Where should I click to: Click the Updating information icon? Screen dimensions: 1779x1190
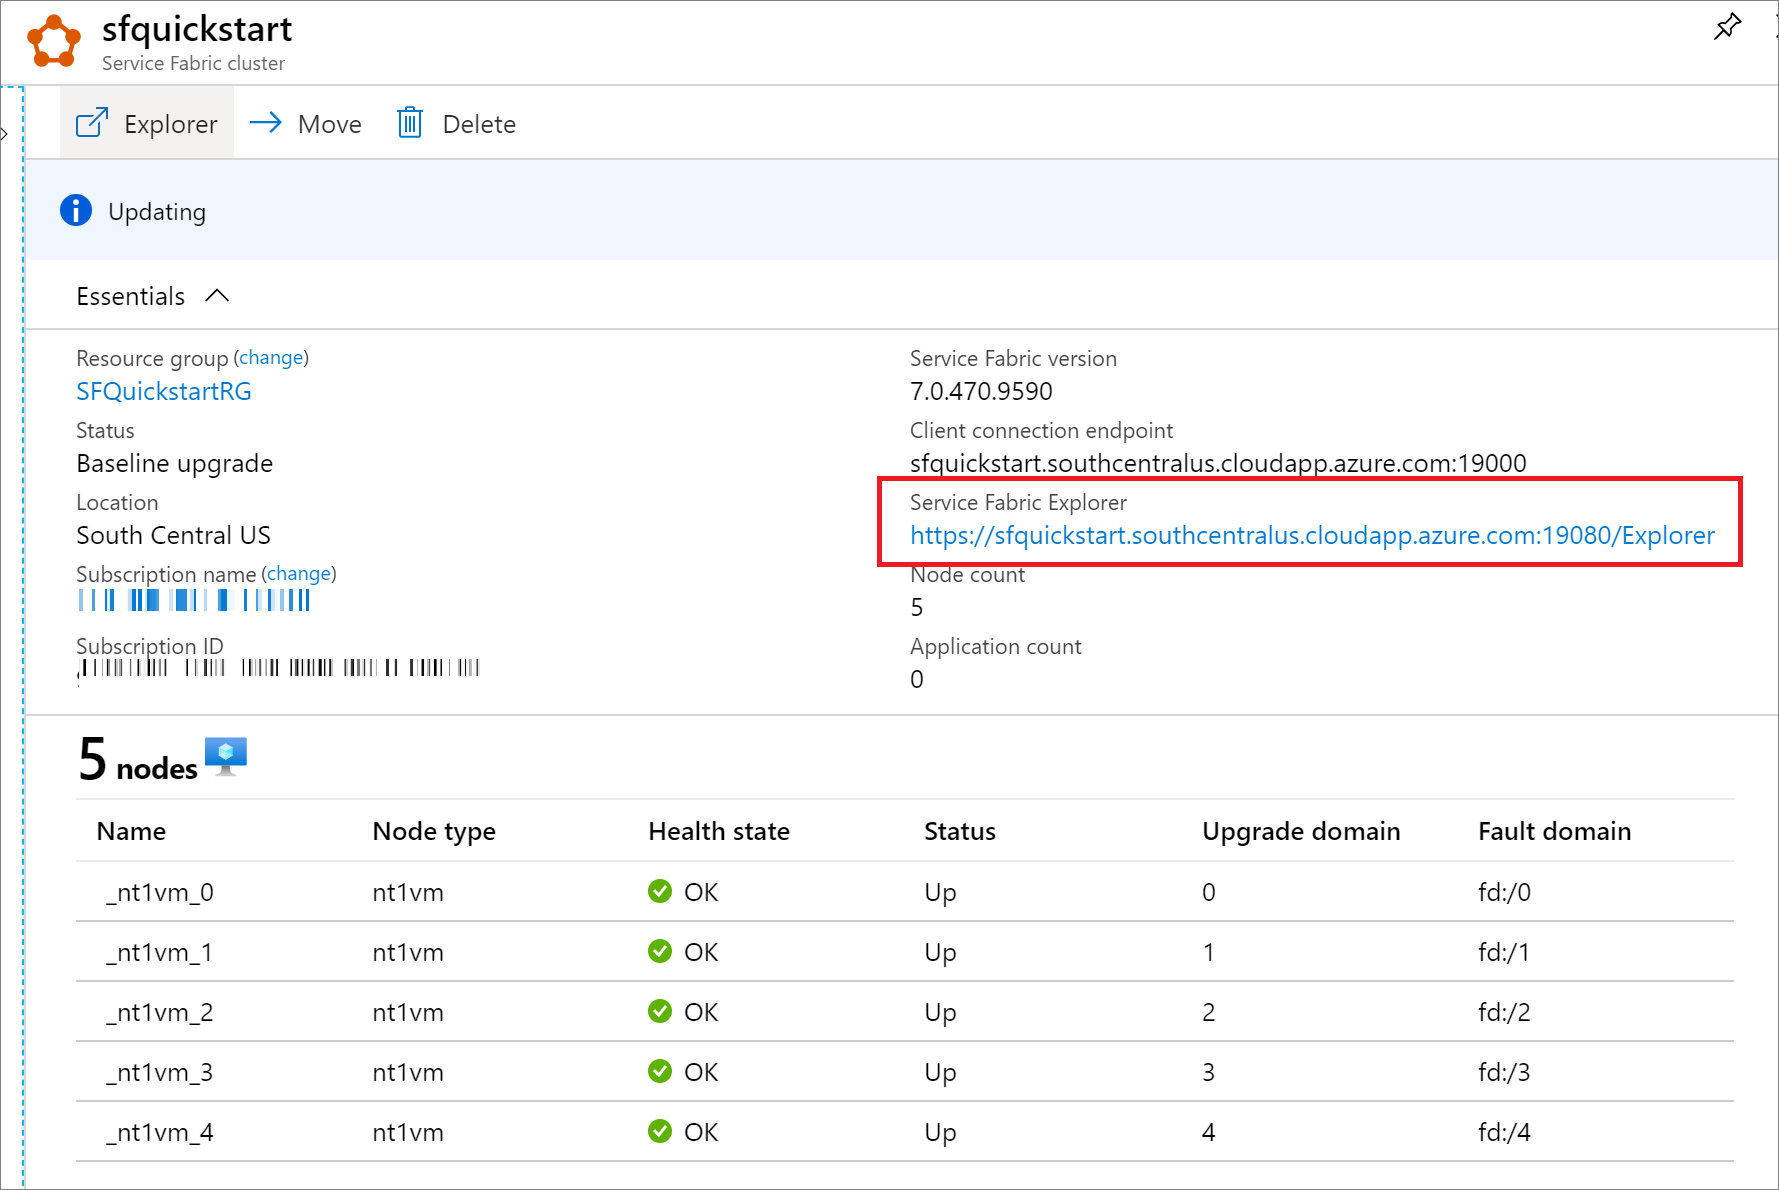point(76,210)
